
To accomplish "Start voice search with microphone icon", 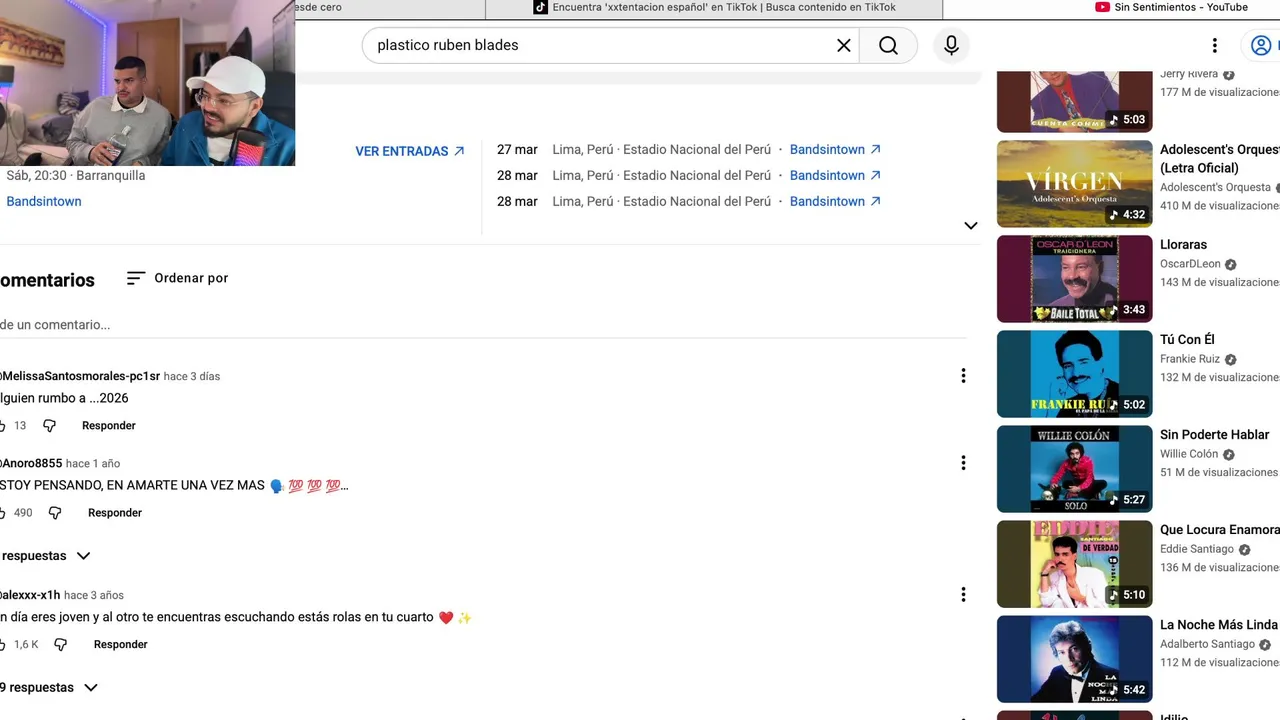I will (x=951, y=45).
